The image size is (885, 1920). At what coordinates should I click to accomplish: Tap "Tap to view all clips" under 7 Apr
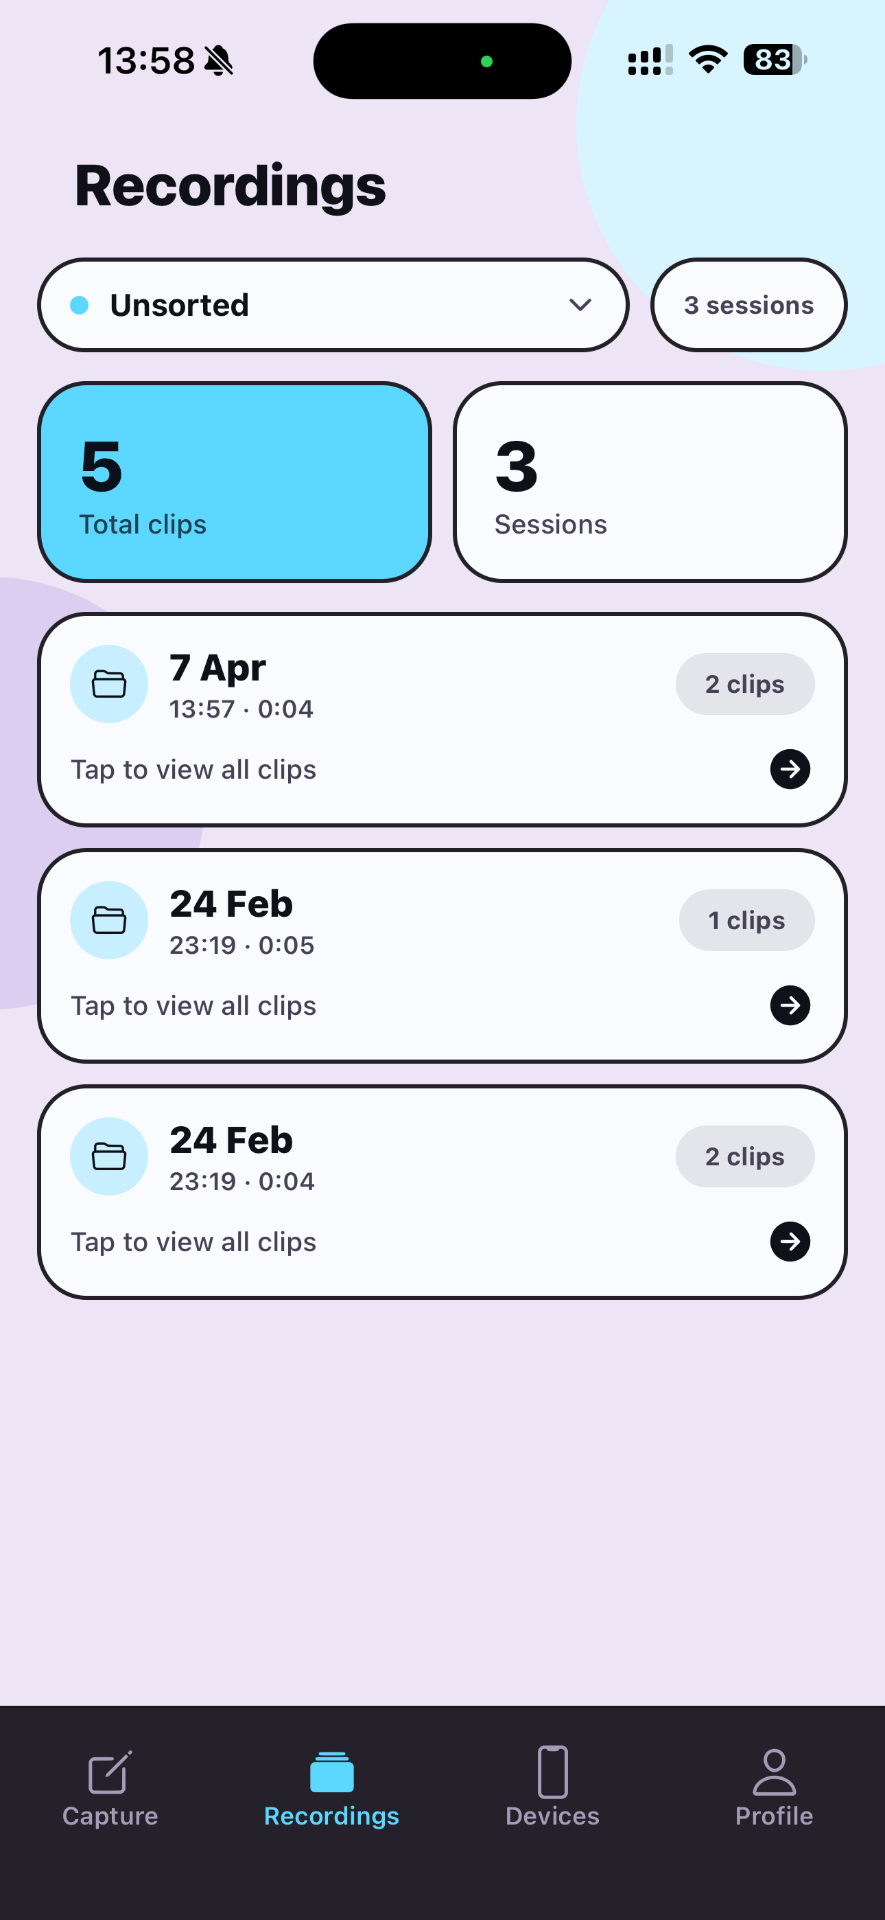click(x=194, y=770)
